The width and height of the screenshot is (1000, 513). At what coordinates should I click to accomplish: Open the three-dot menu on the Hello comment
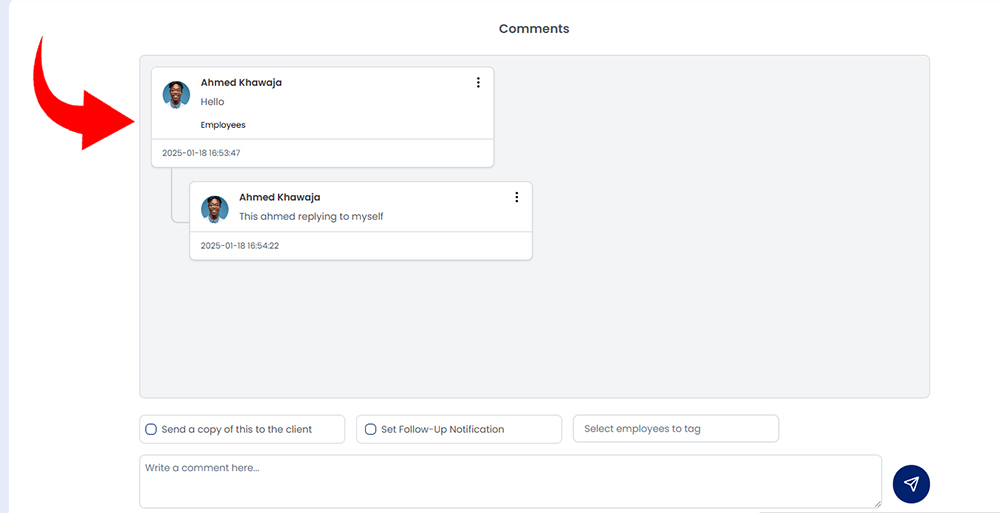(x=478, y=82)
